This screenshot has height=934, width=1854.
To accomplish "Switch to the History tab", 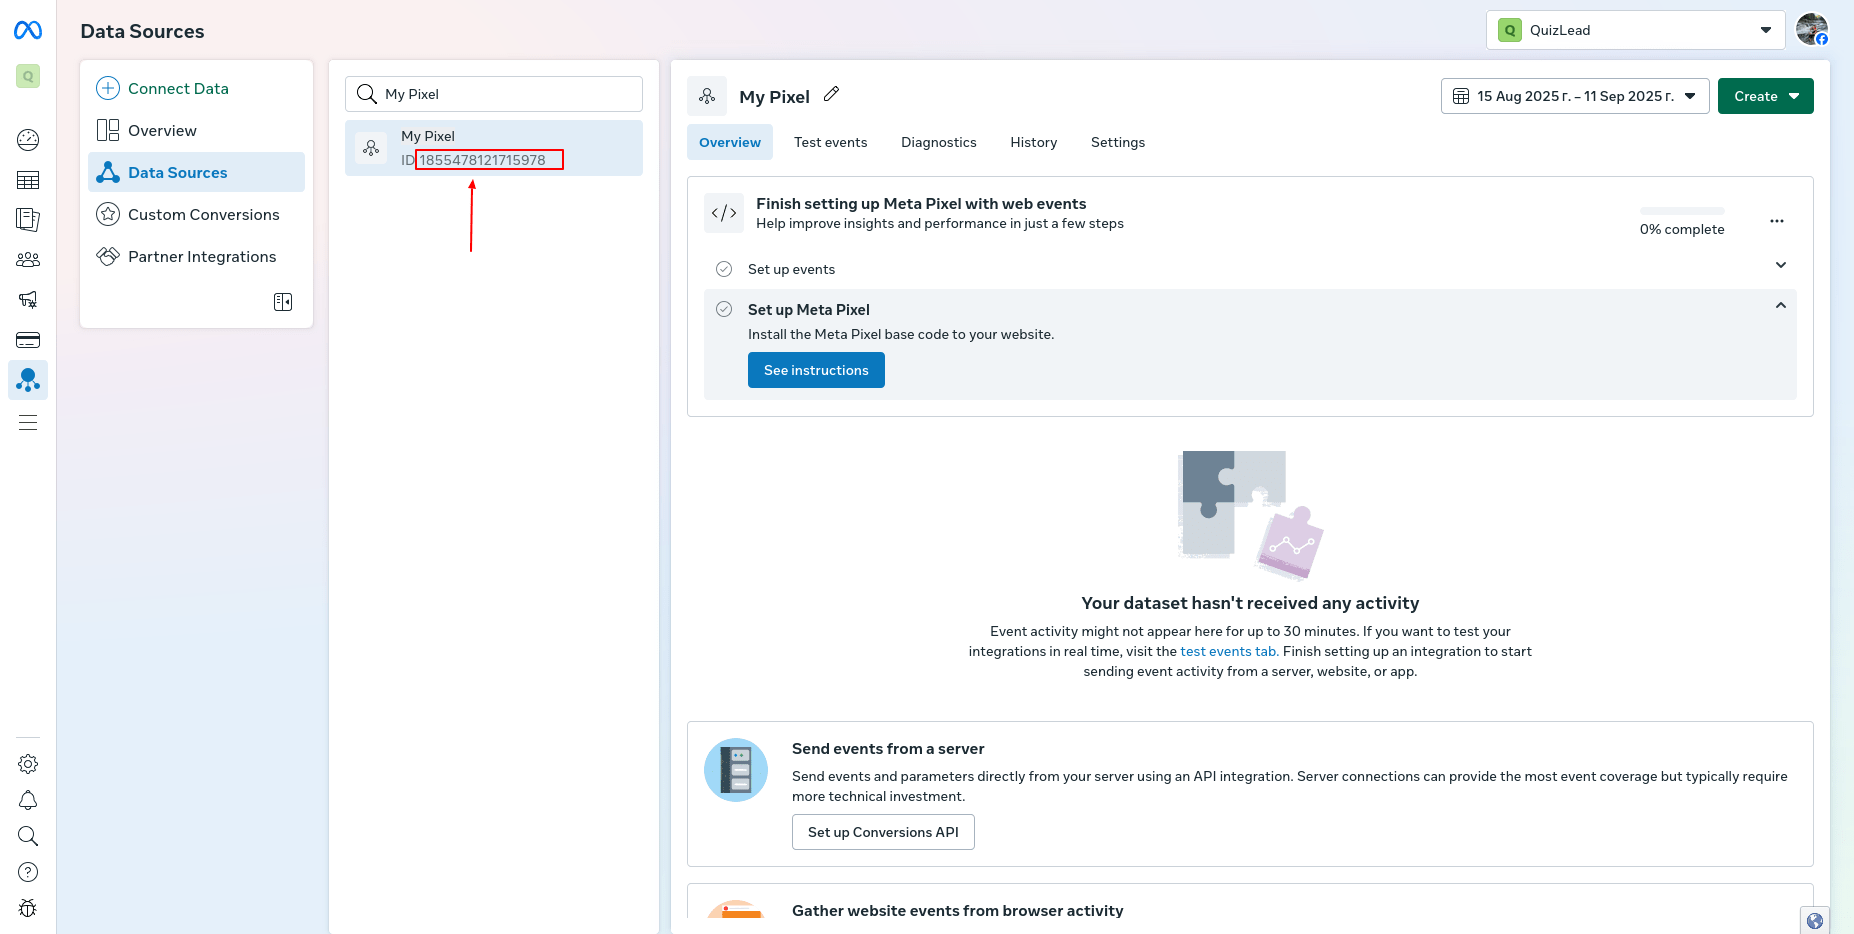I will tap(1033, 142).
